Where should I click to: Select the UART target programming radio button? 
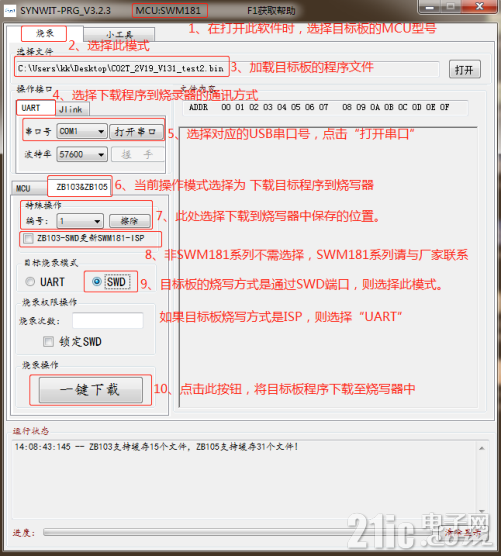[x=30, y=282]
